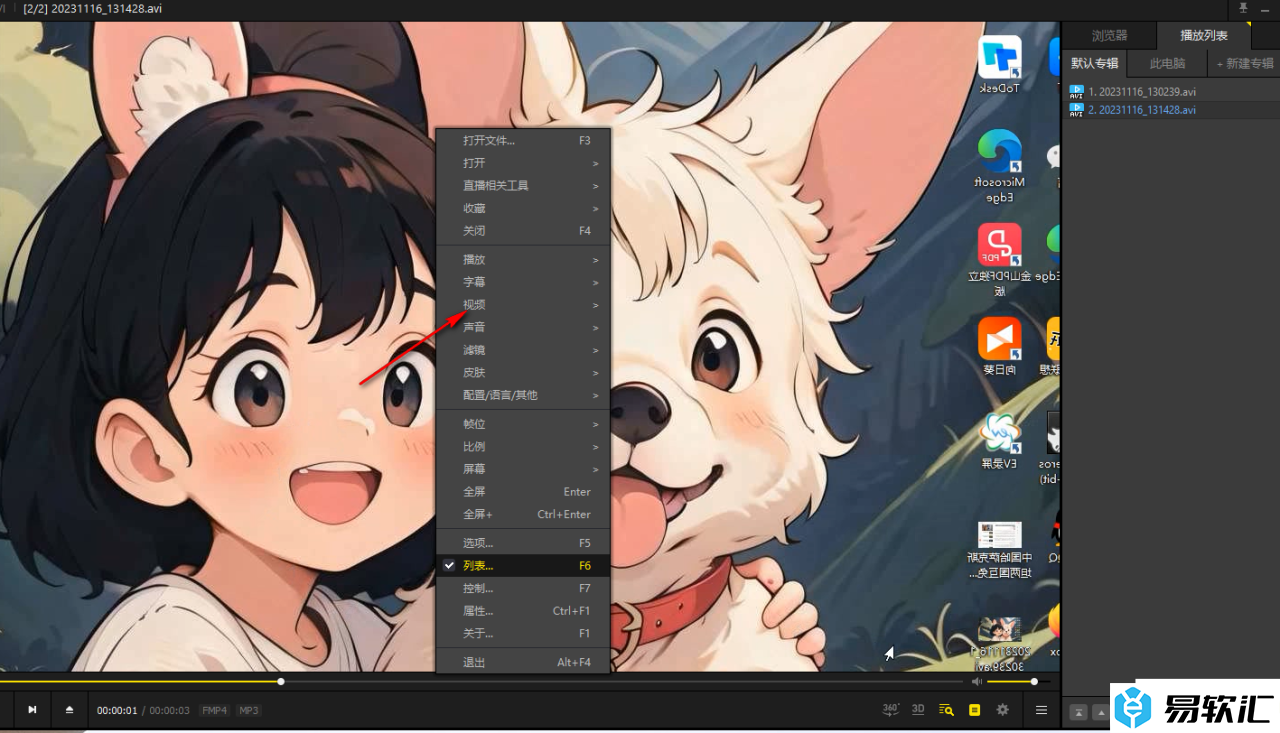This screenshot has height=733, width=1280.
Task: Expand the 滤镜 filters submenu
Action: 523,350
